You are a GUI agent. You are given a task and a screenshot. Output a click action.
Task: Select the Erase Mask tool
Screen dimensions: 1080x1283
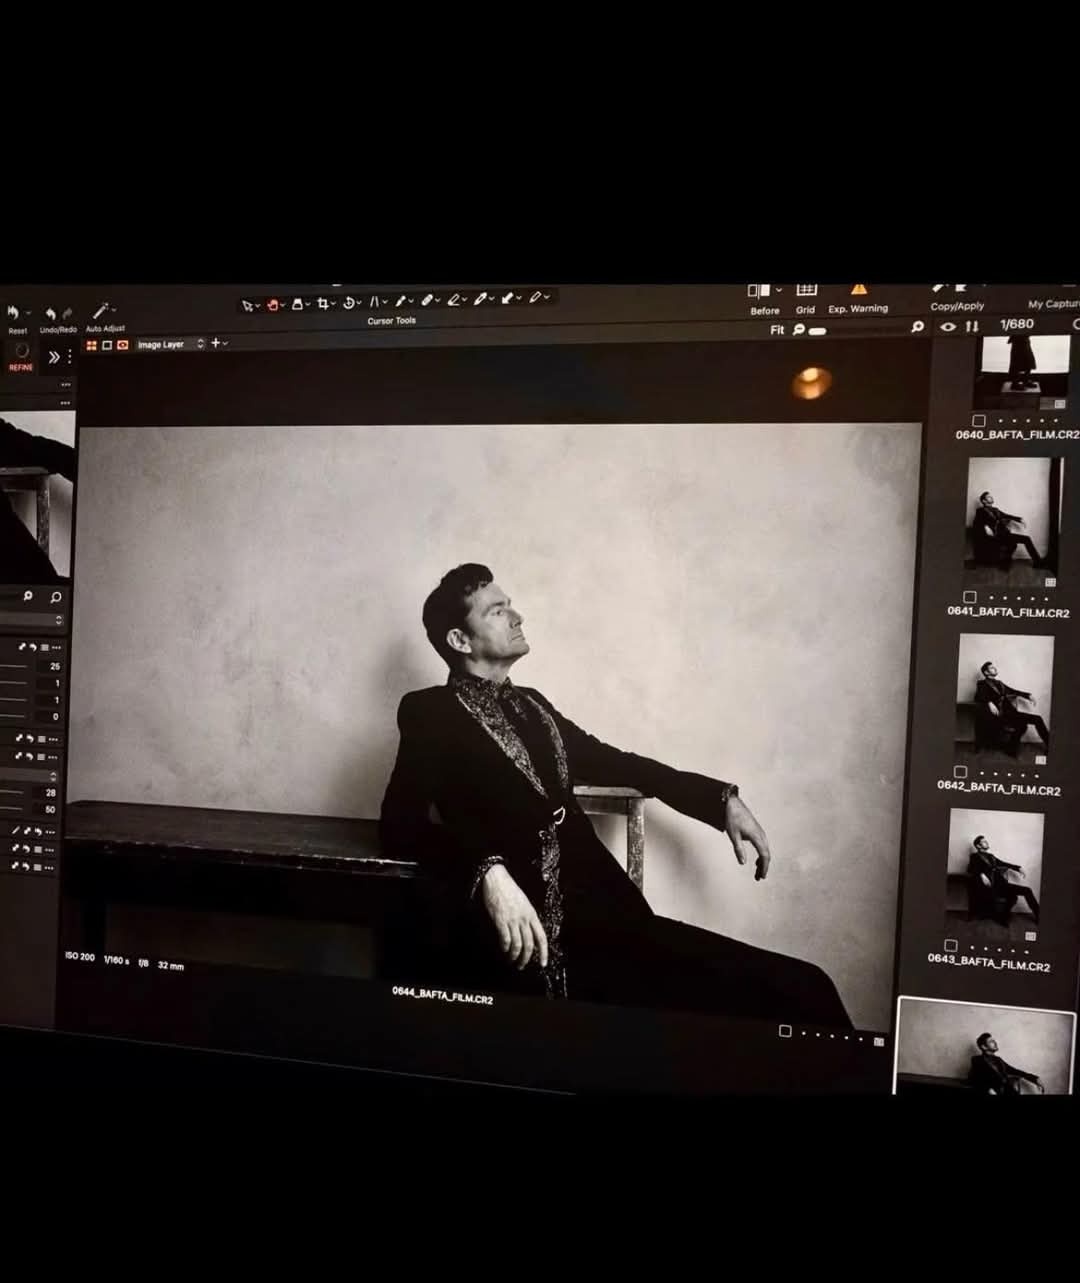454,300
